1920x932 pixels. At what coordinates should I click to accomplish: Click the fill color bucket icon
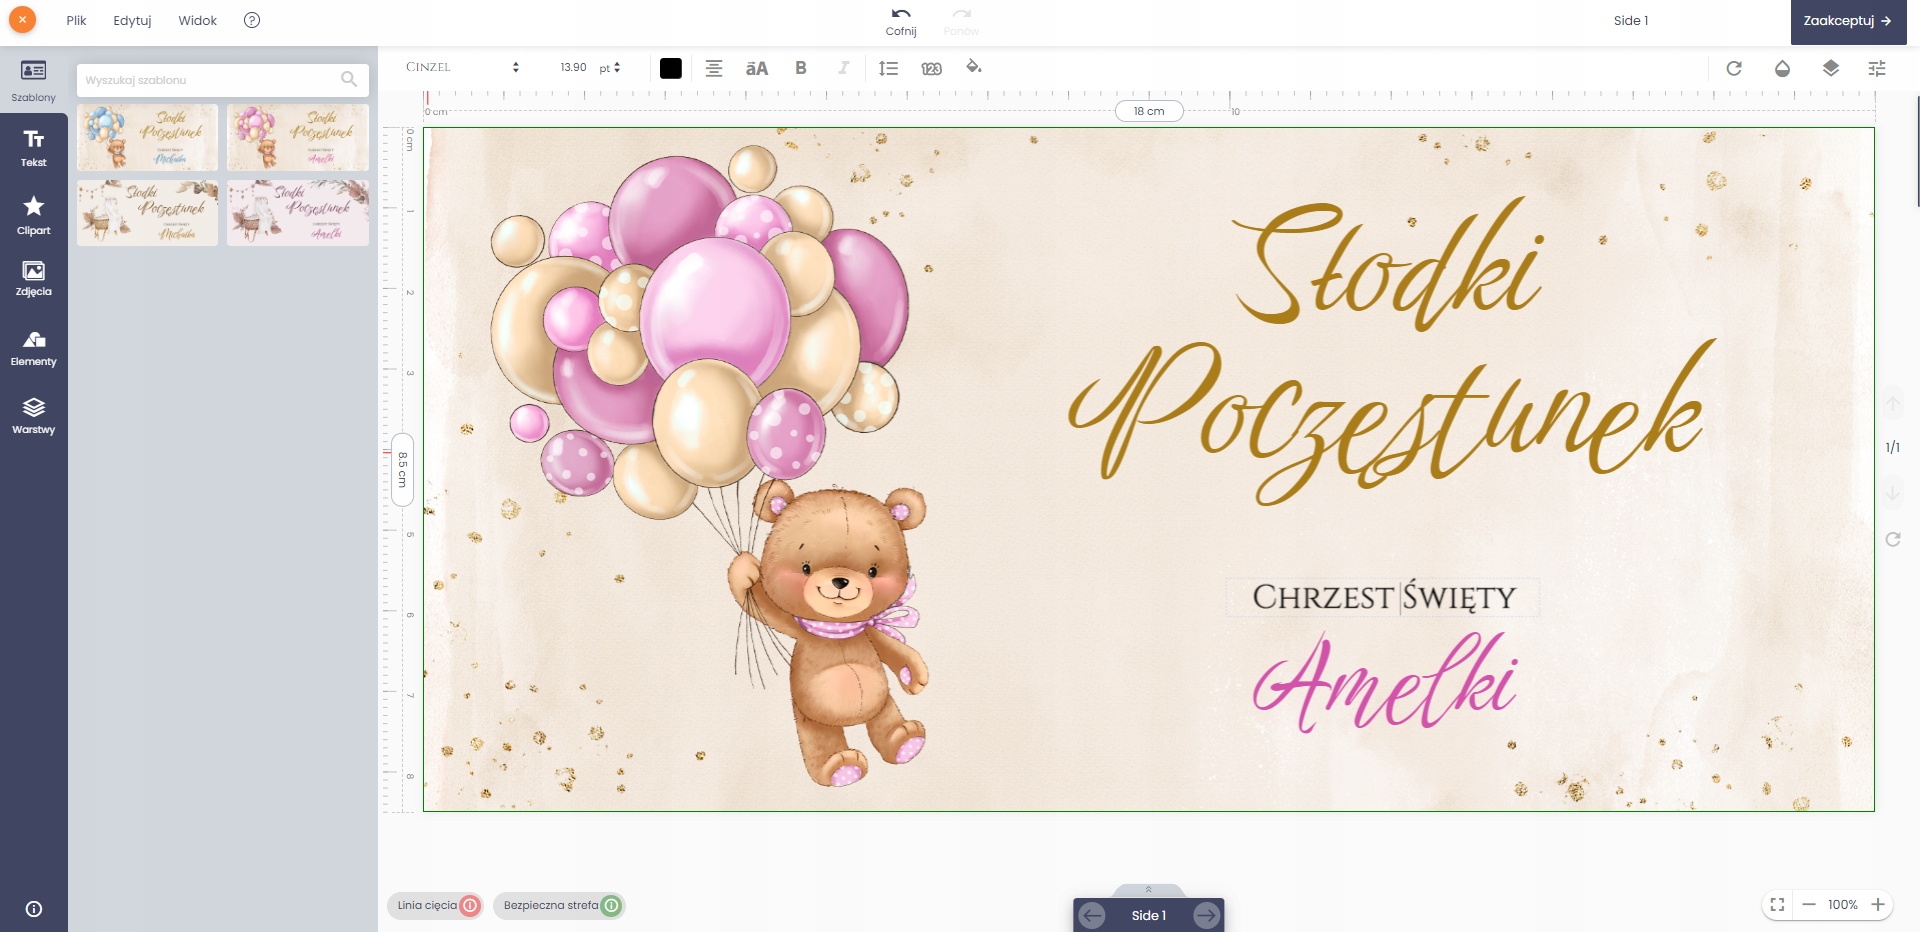(x=973, y=67)
